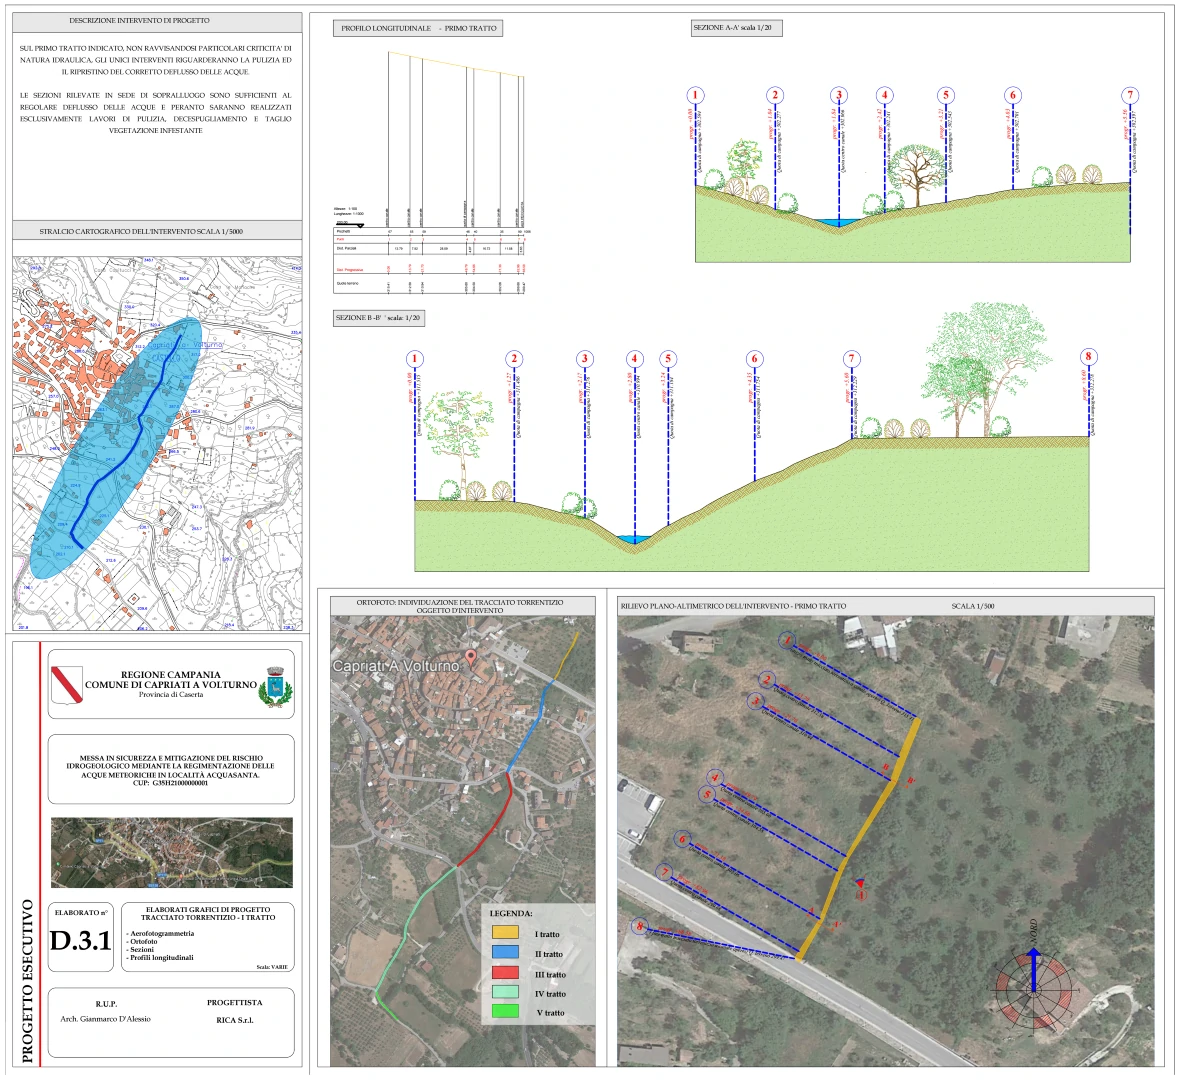Click the Sezione B-B' scala 1/20 label
The height and width of the screenshot is (1080, 1179).
tap(381, 318)
